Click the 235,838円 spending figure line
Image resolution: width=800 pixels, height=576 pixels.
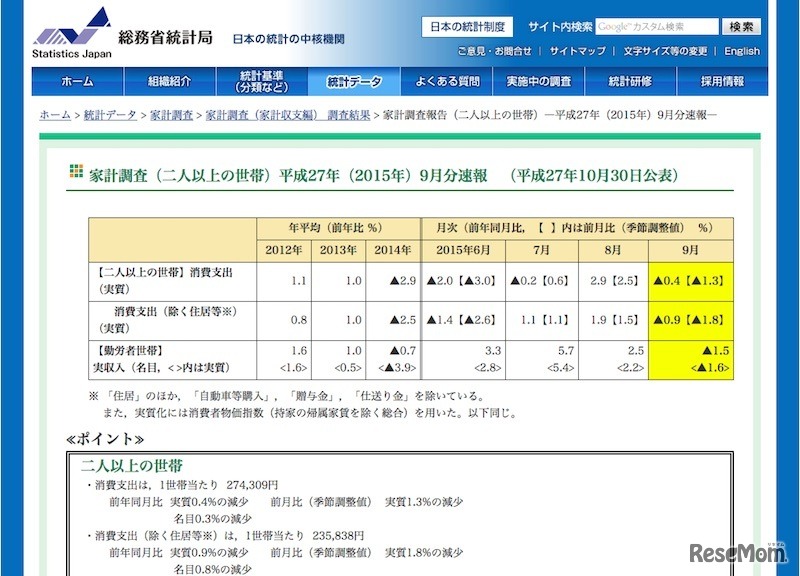[x=225, y=536]
